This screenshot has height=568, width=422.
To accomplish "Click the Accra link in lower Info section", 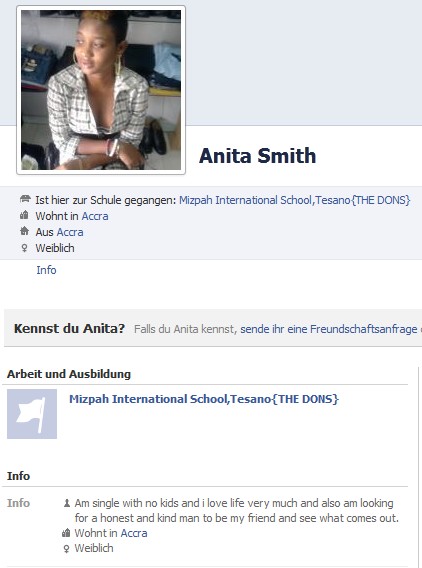I will [x=134, y=533].
